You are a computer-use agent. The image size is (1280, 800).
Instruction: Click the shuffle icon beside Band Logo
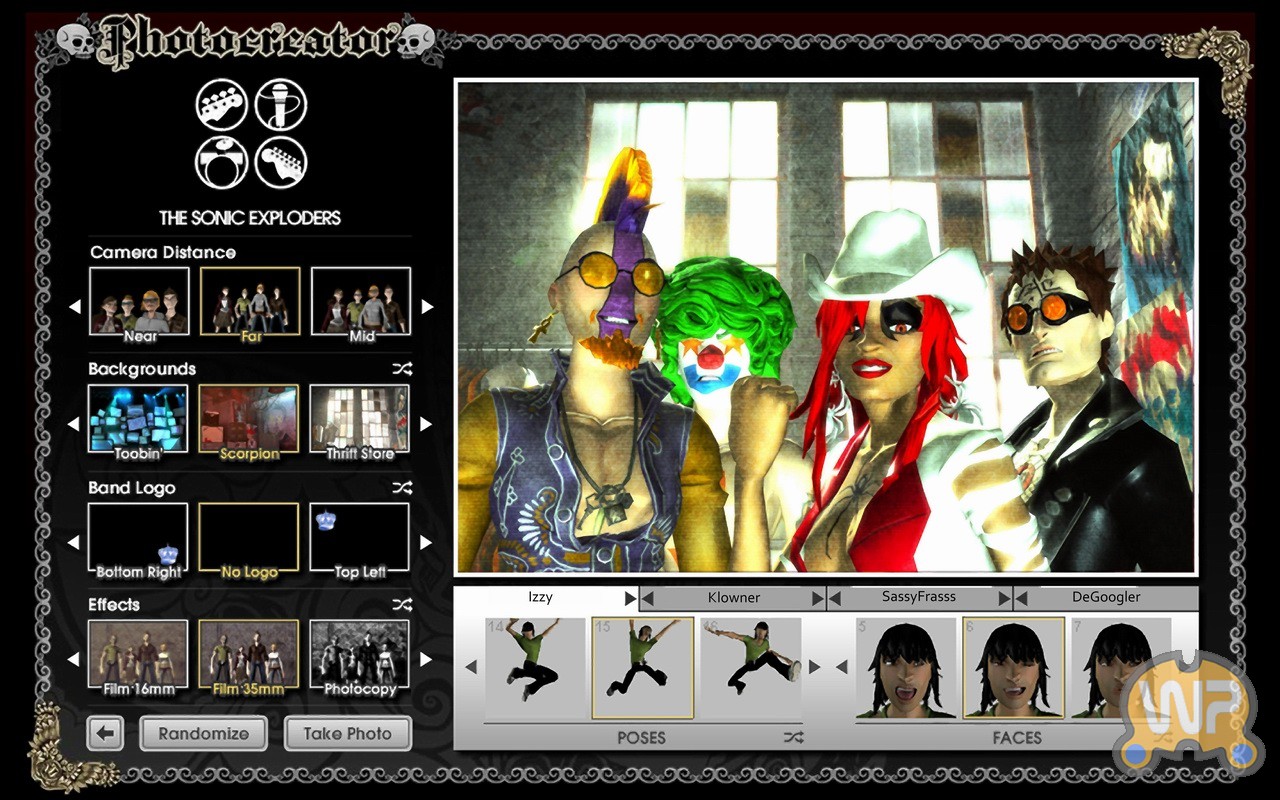point(402,488)
